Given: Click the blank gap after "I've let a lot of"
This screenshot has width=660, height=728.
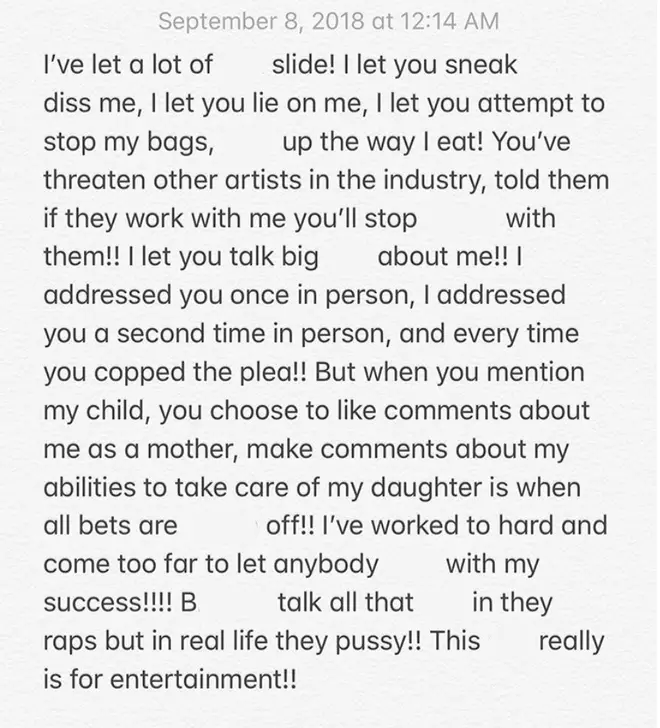Looking at the screenshot, I should [x=242, y=65].
